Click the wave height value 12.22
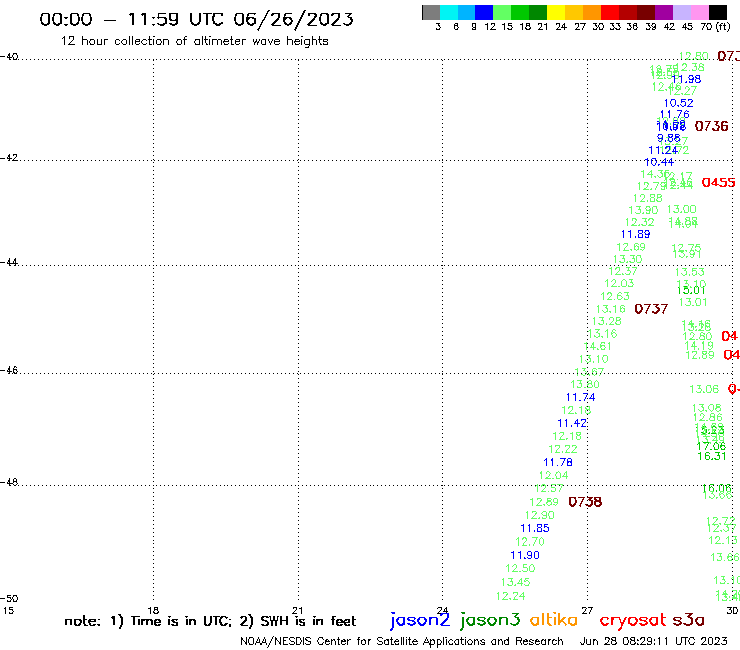The height and width of the screenshot is (650, 740). pyautogui.click(x=563, y=449)
